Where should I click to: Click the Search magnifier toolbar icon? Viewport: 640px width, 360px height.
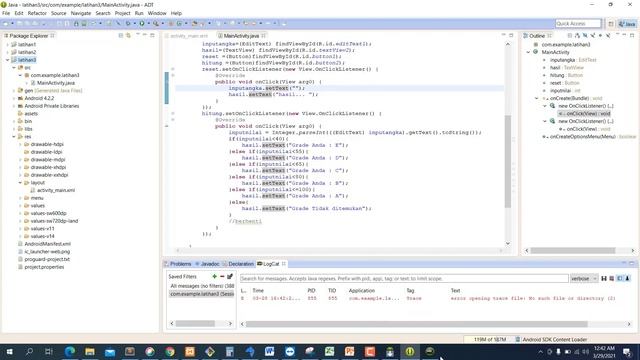pyautogui.click(x=156, y=24)
